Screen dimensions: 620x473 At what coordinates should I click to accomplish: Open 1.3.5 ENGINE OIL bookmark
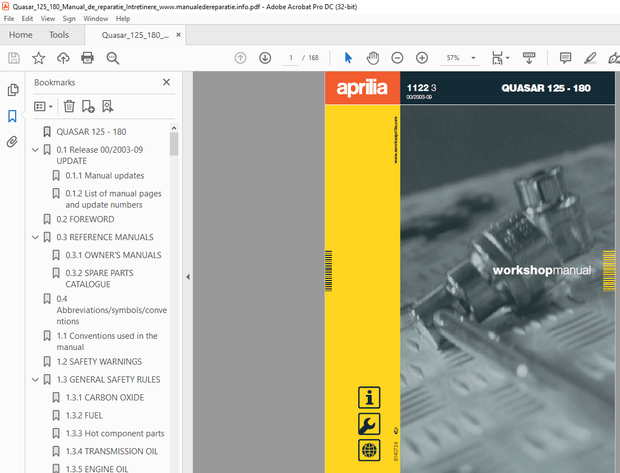[x=97, y=469]
